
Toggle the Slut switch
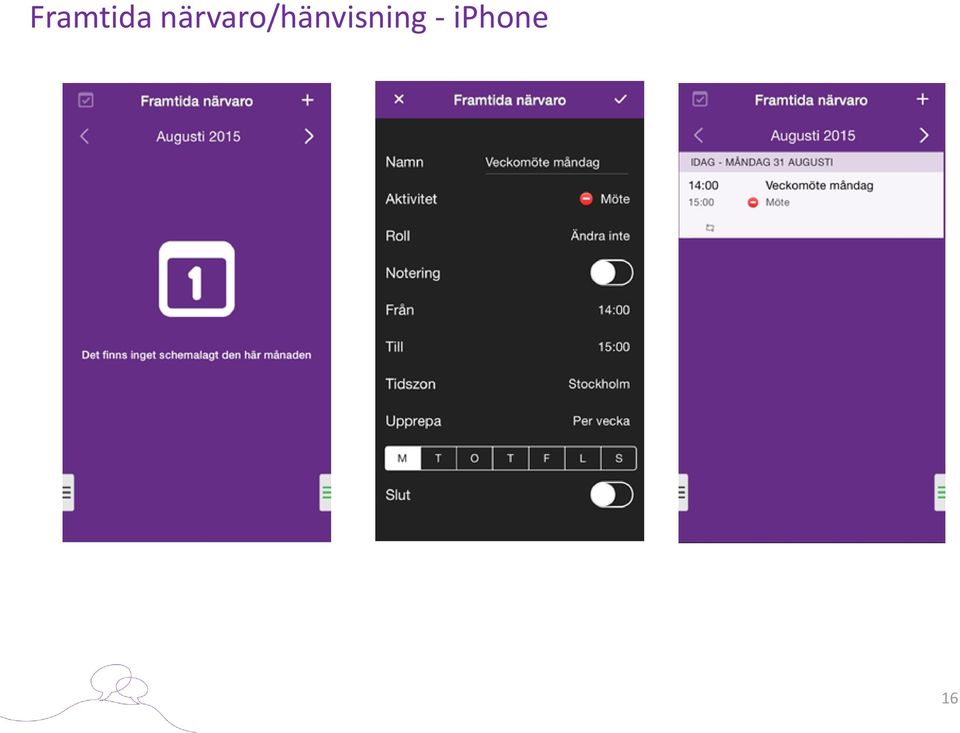tap(612, 495)
